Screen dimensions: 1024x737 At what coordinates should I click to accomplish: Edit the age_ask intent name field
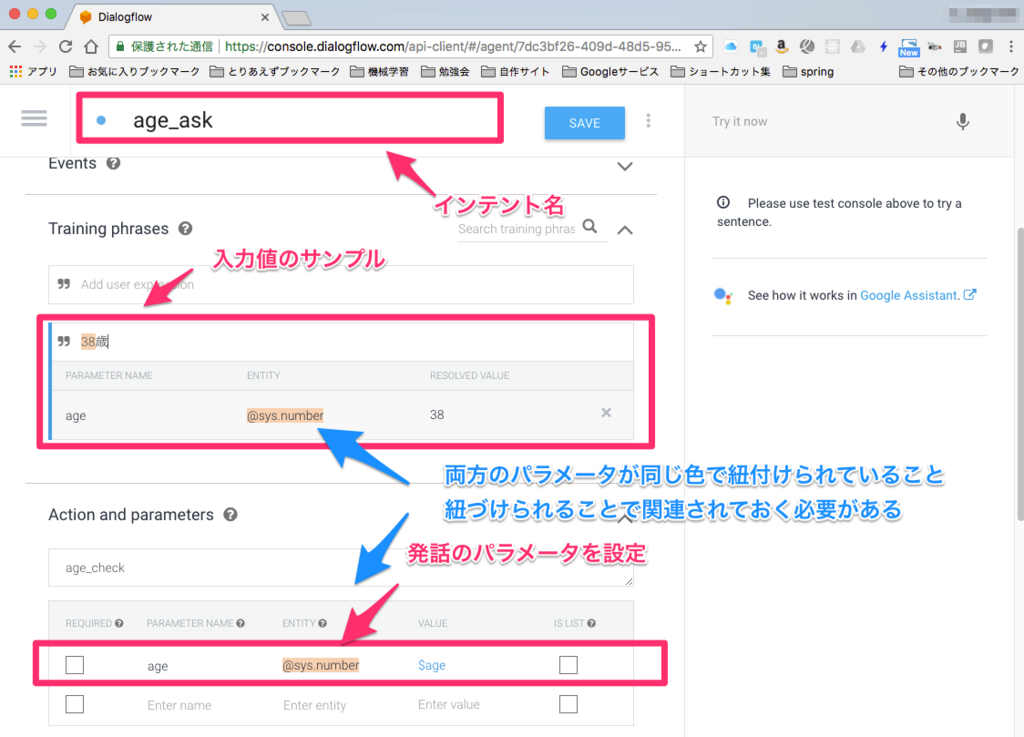290,119
